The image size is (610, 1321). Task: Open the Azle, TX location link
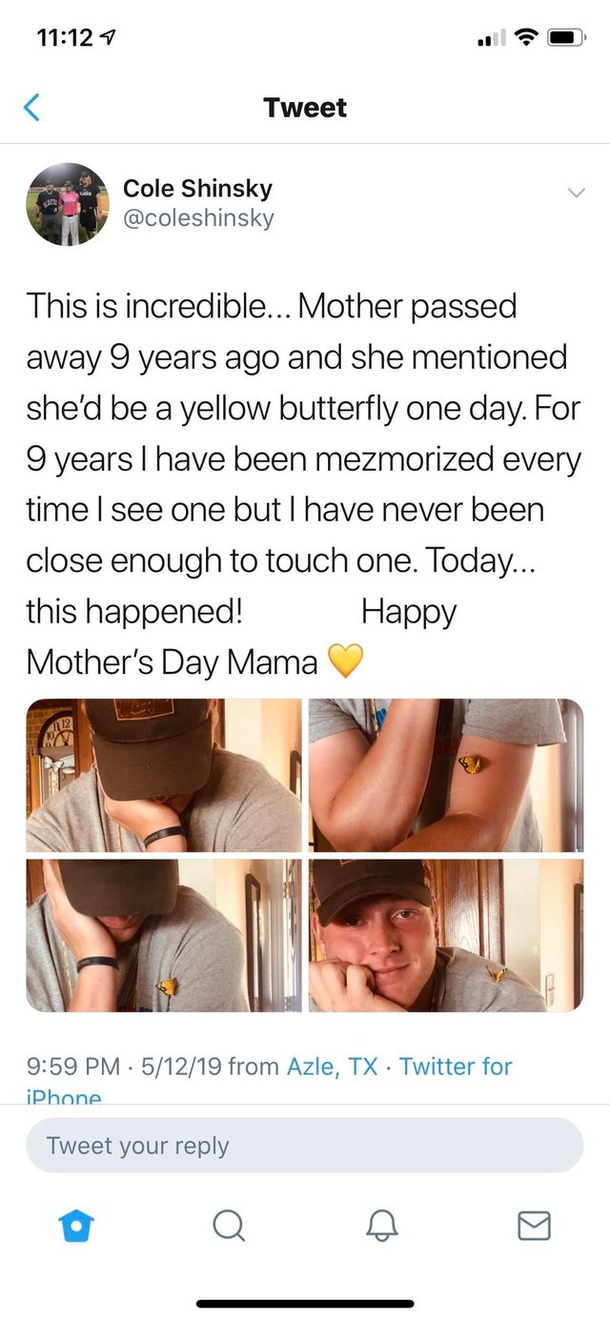tap(332, 1066)
